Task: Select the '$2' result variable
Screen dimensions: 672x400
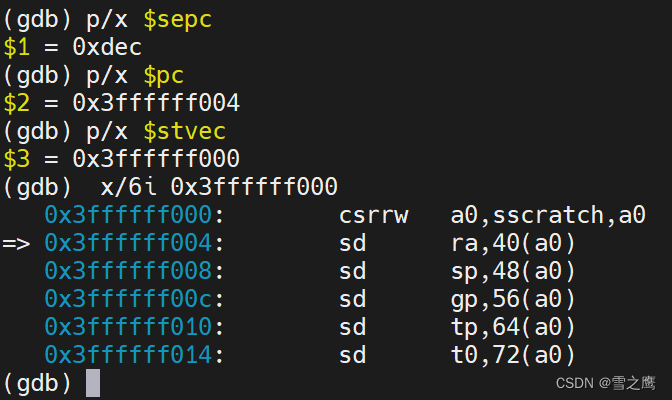Action: (x=17, y=103)
